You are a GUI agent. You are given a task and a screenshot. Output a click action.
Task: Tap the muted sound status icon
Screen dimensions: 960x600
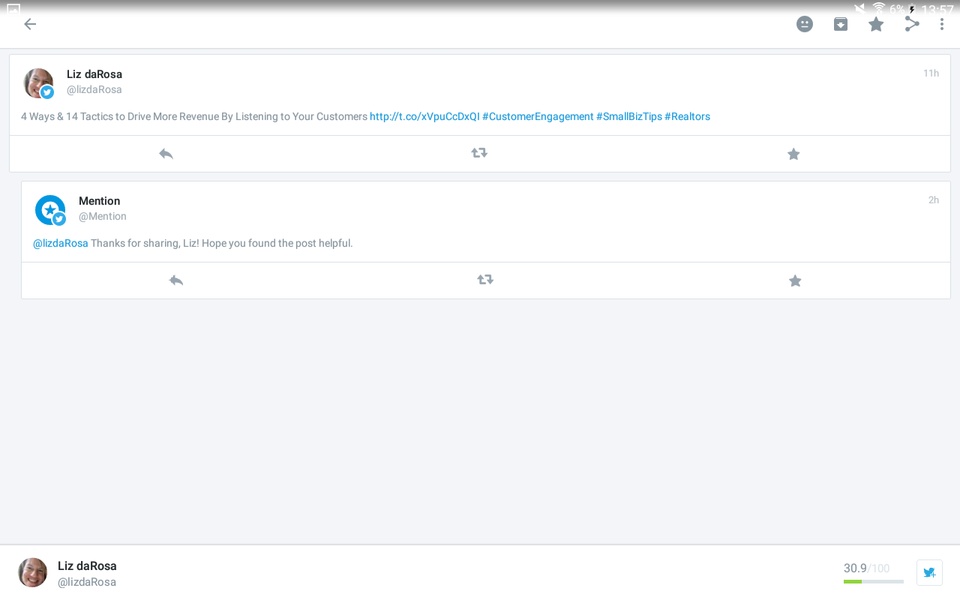(860, 9)
